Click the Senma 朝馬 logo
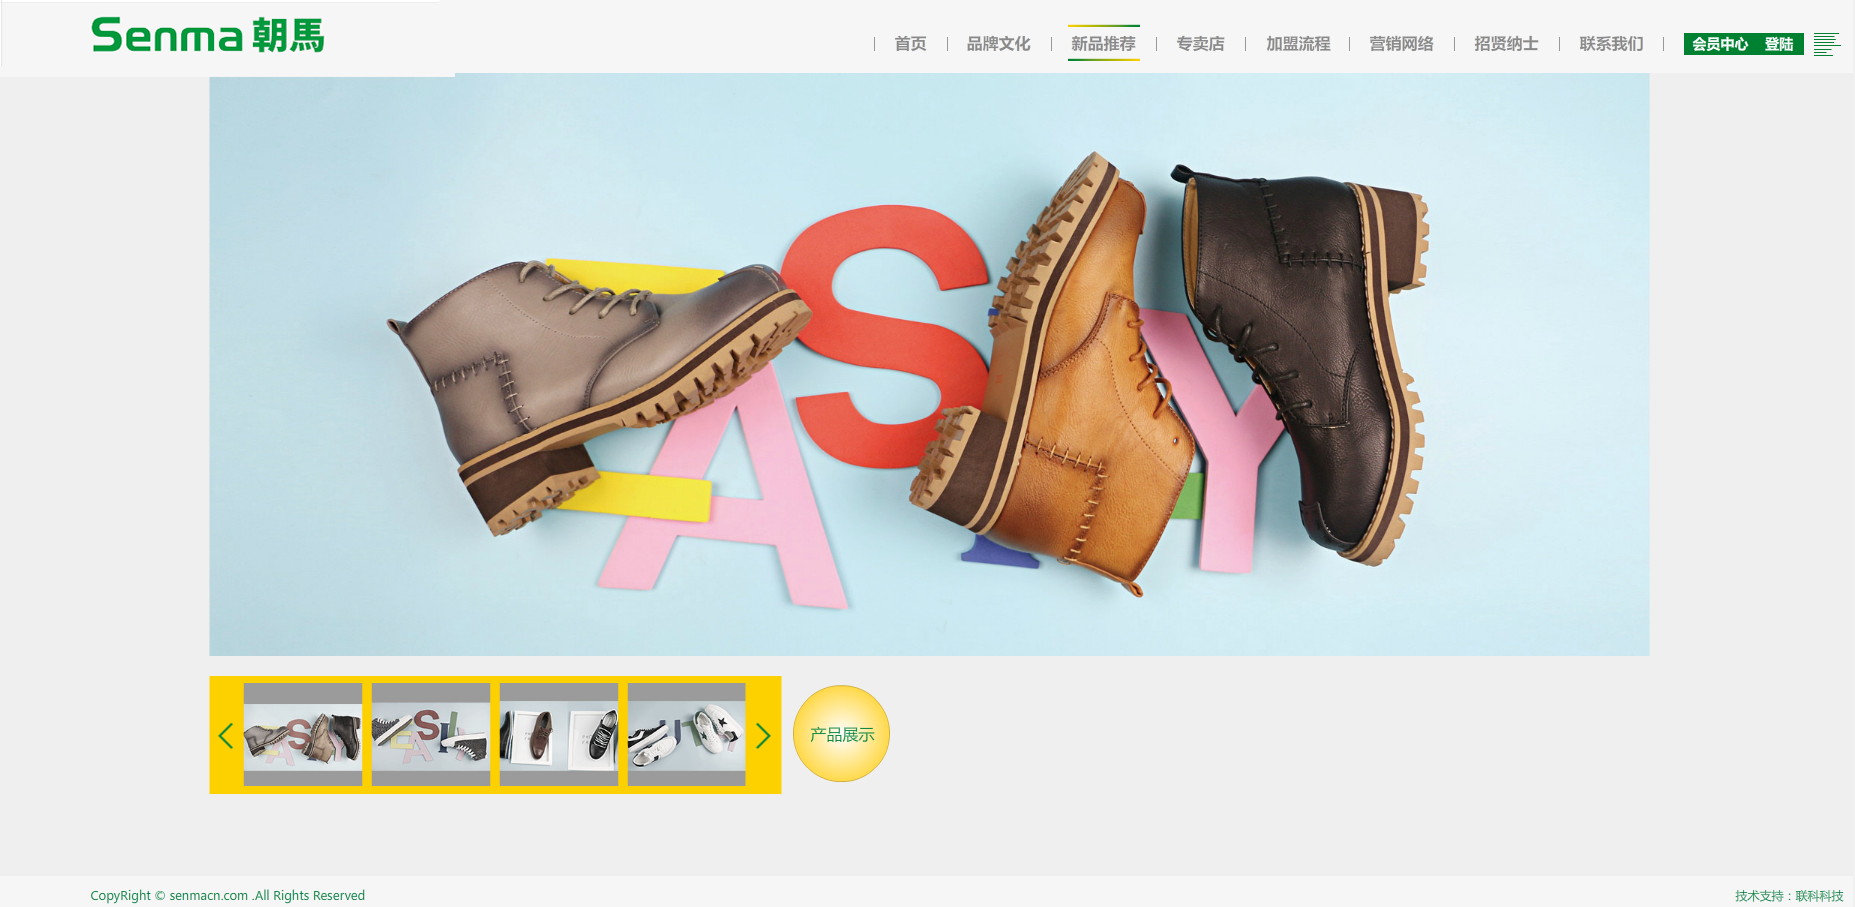Image resolution: width=1855 pixels, height=907 pixels. (208, 36)
